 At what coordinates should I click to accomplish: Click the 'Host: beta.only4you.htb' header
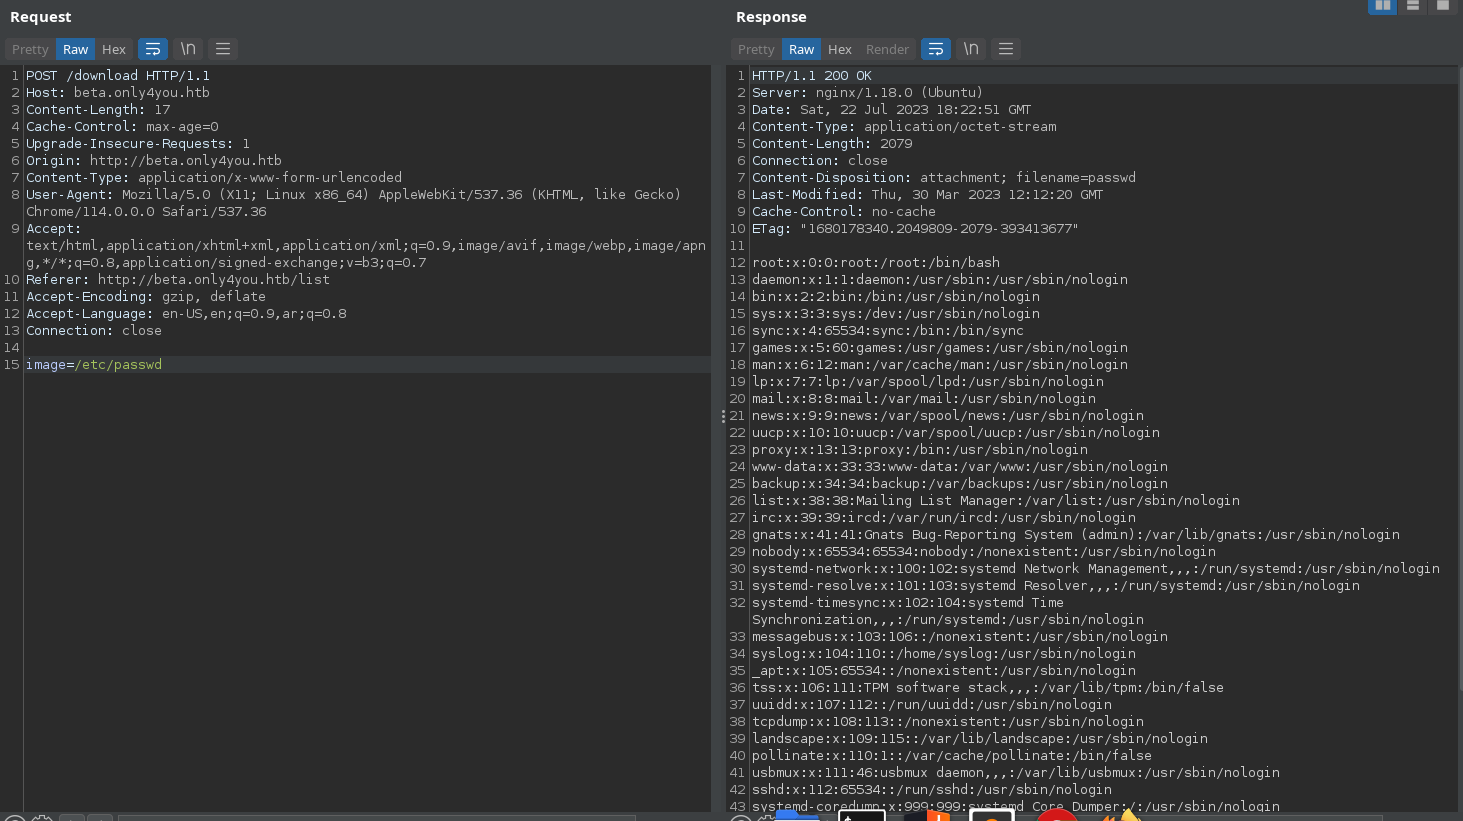(x=118, y=92)
